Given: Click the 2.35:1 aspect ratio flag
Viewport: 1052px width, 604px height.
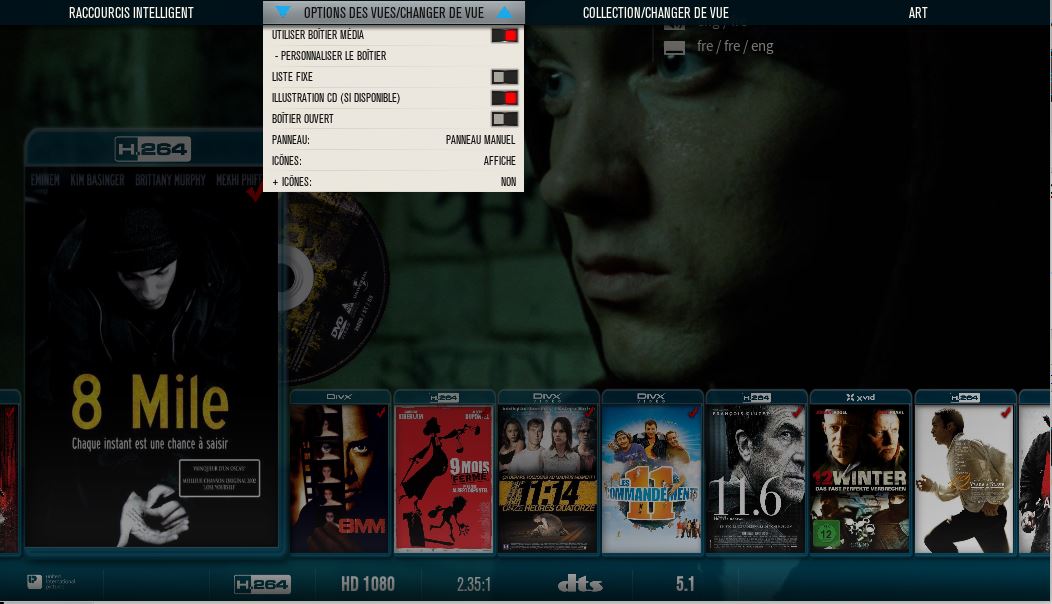Looking at the screenshot, I should click(x=474, y=585).
